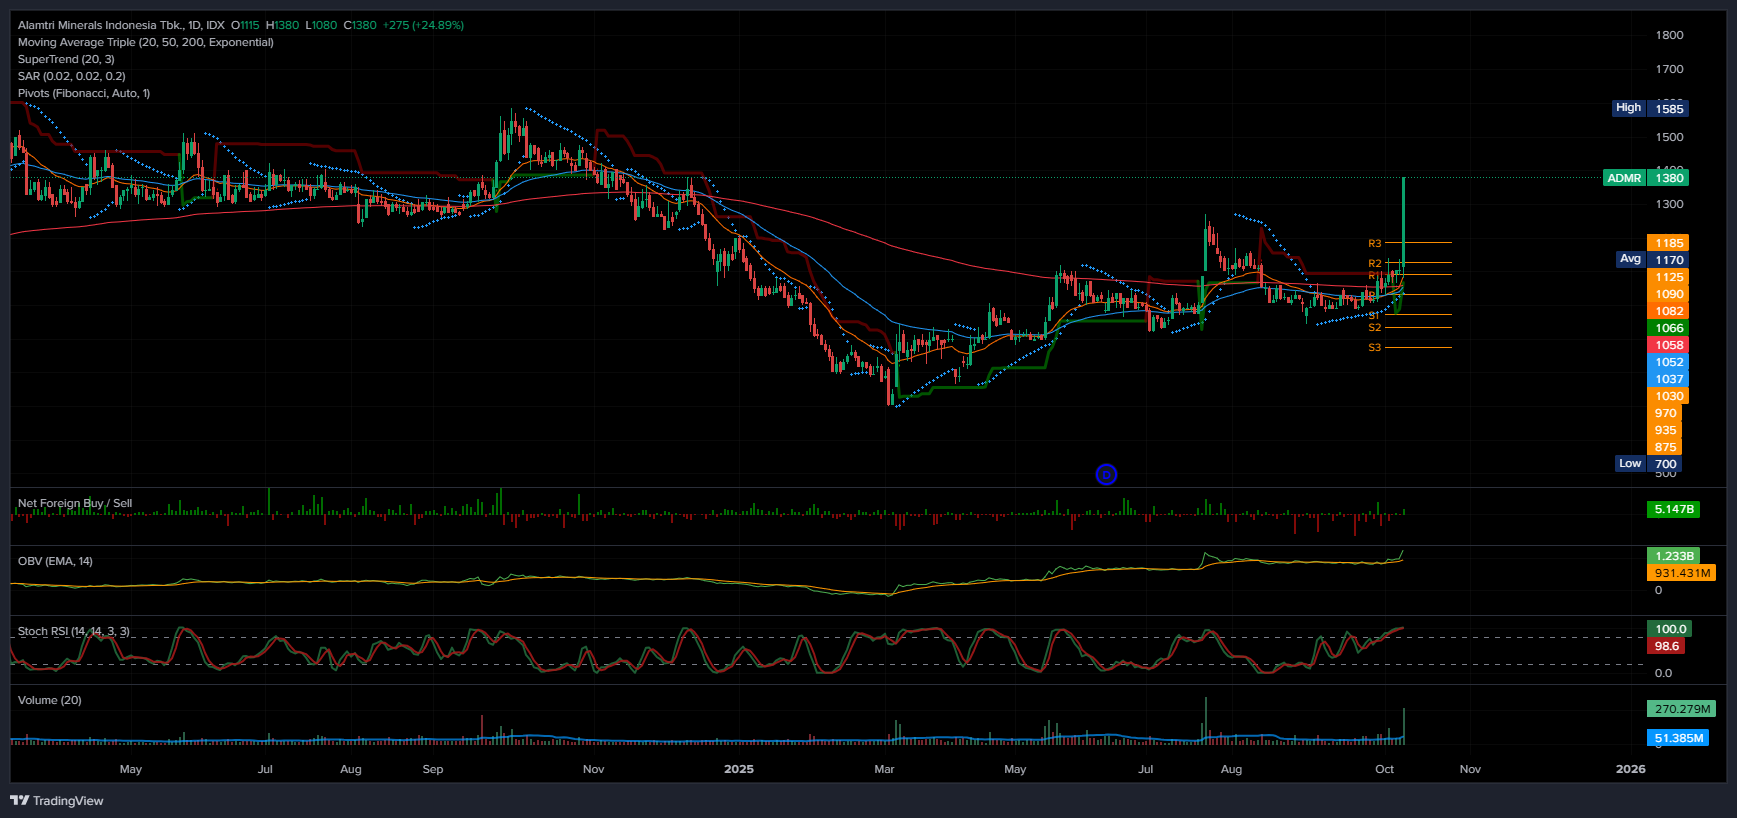The width and height of the screenshot is (1737, 818).
Task: Click the 2025 marker on time axis
Action: tap(738, 769)
